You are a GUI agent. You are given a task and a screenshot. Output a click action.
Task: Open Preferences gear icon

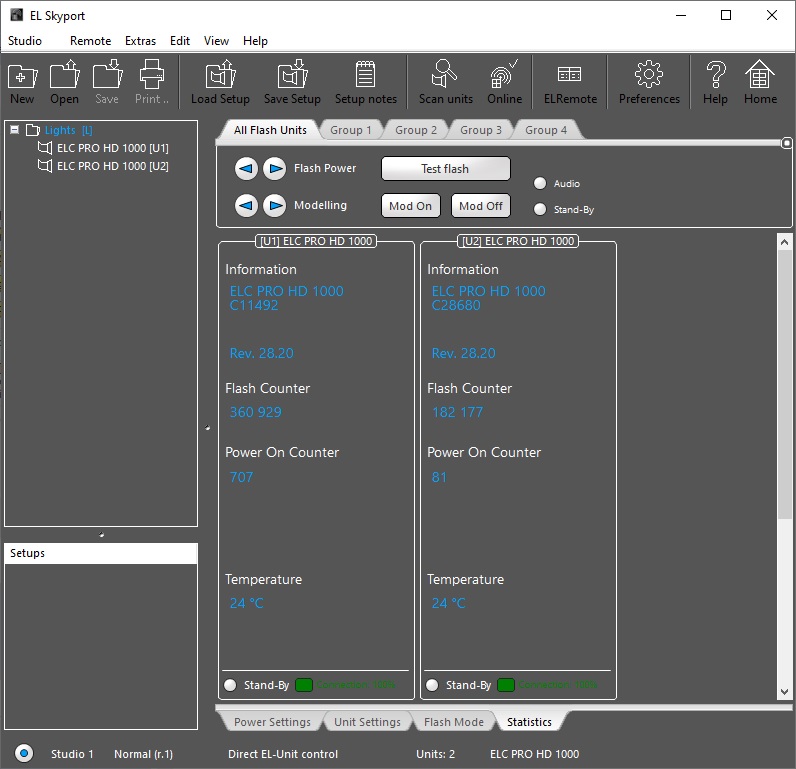pos(649,83)
